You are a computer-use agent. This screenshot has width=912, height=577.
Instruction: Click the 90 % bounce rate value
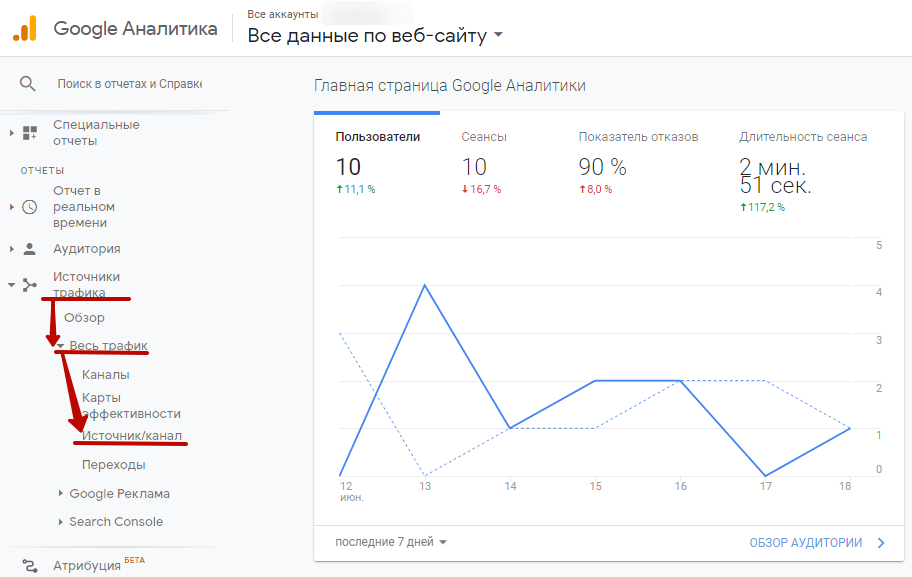[602, 167]
